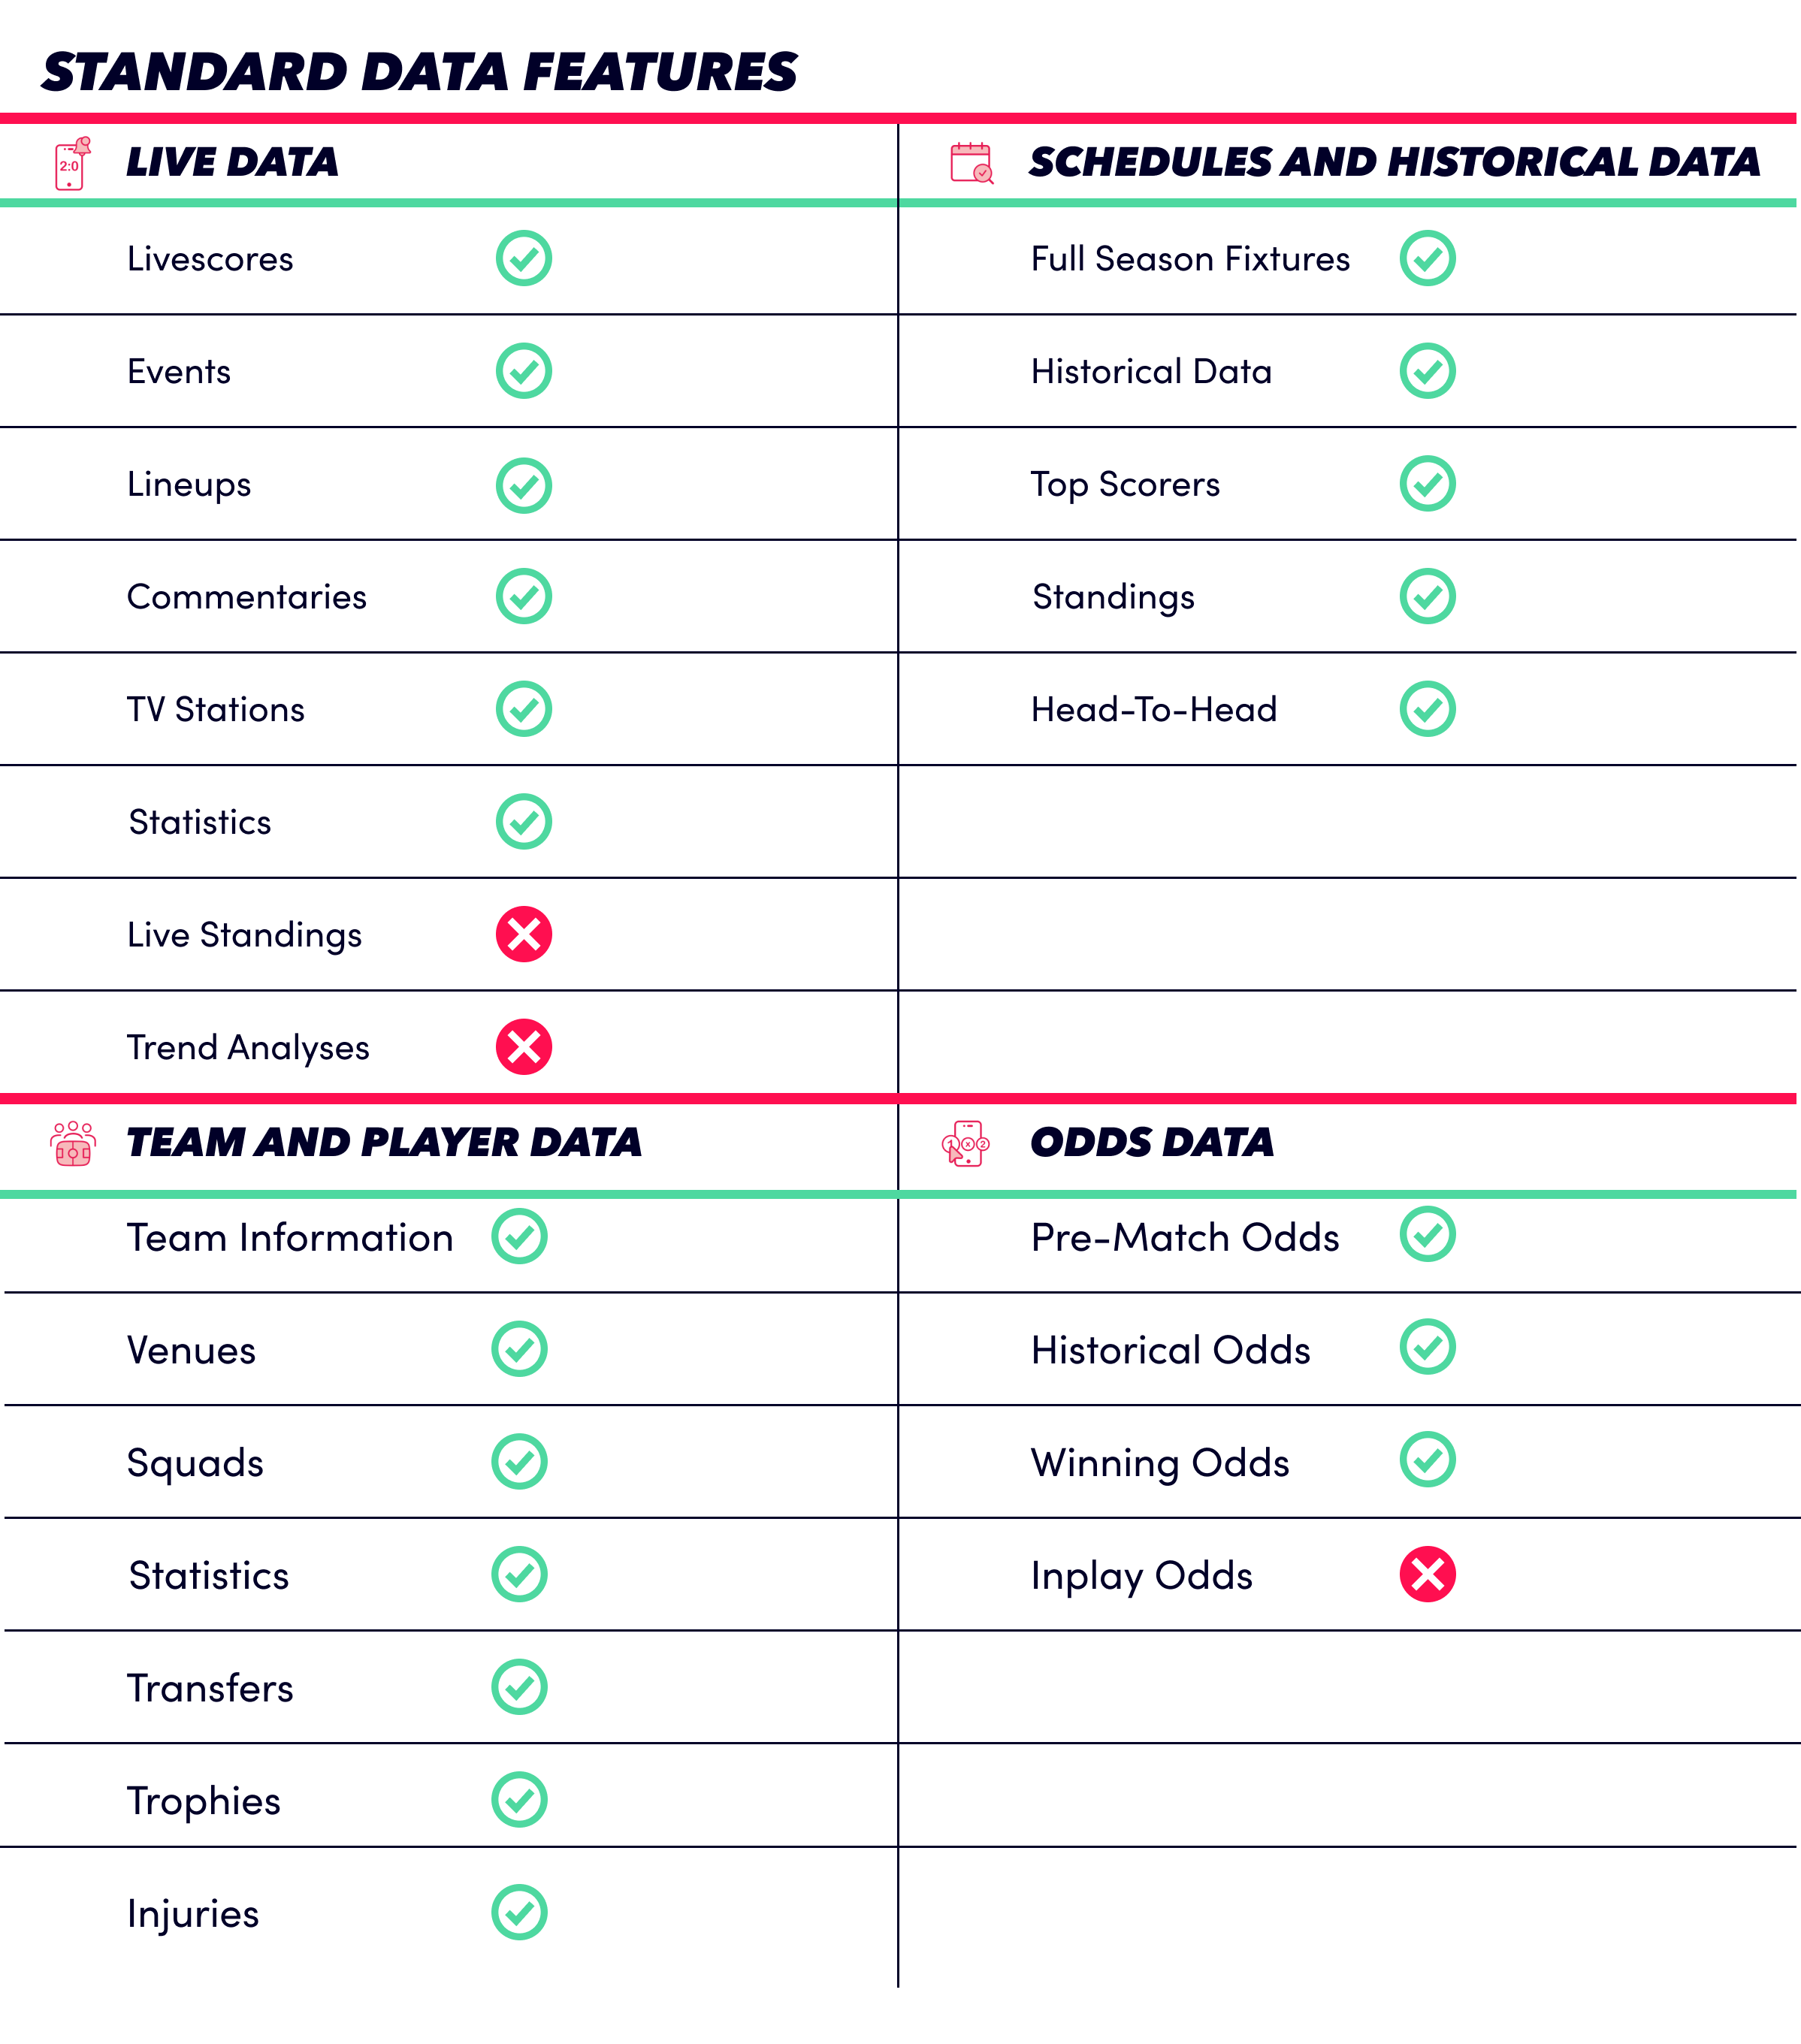Click the Team Information label
The image size is (1801, 2044).
[290, 1237]
